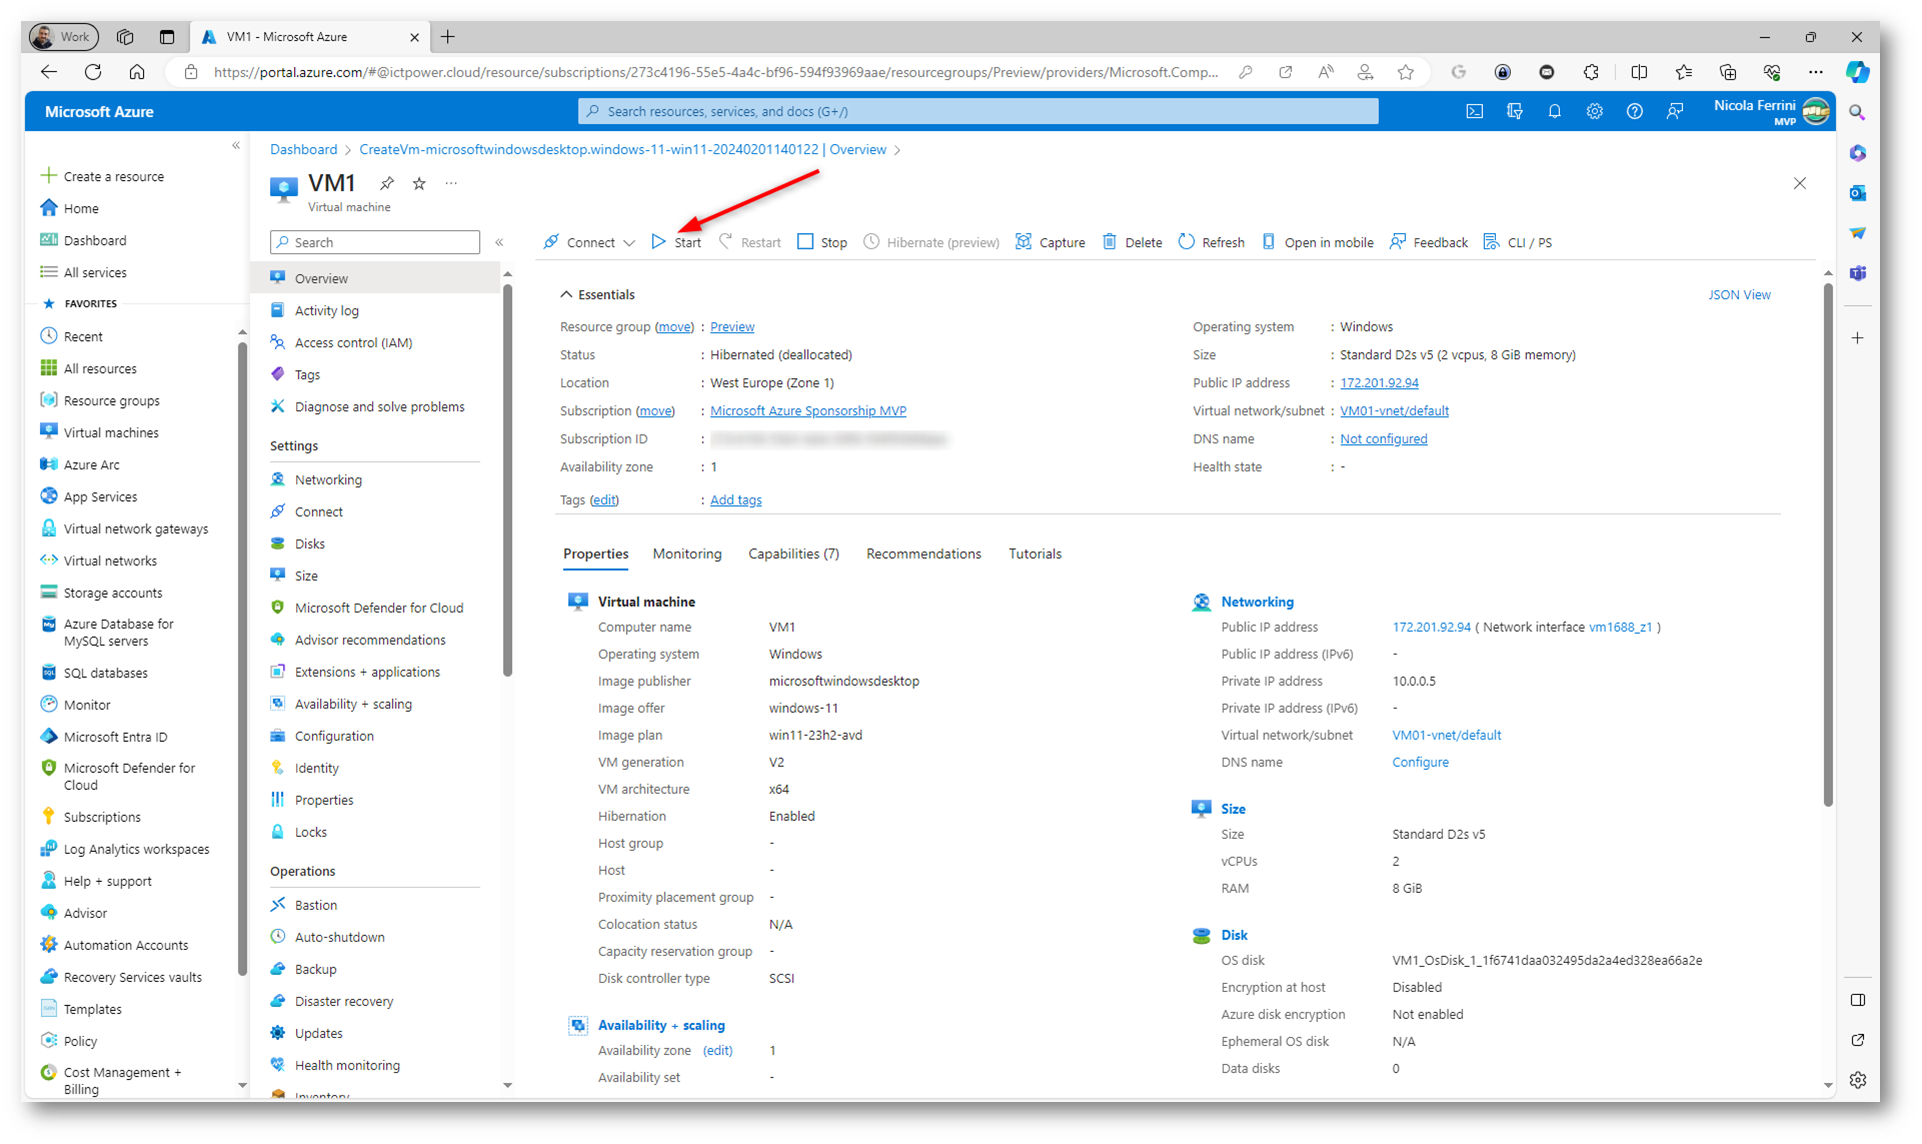1922x1144 pixels.
Task: Switch to the Capabilities (7) tab
Action: (793, 554)
